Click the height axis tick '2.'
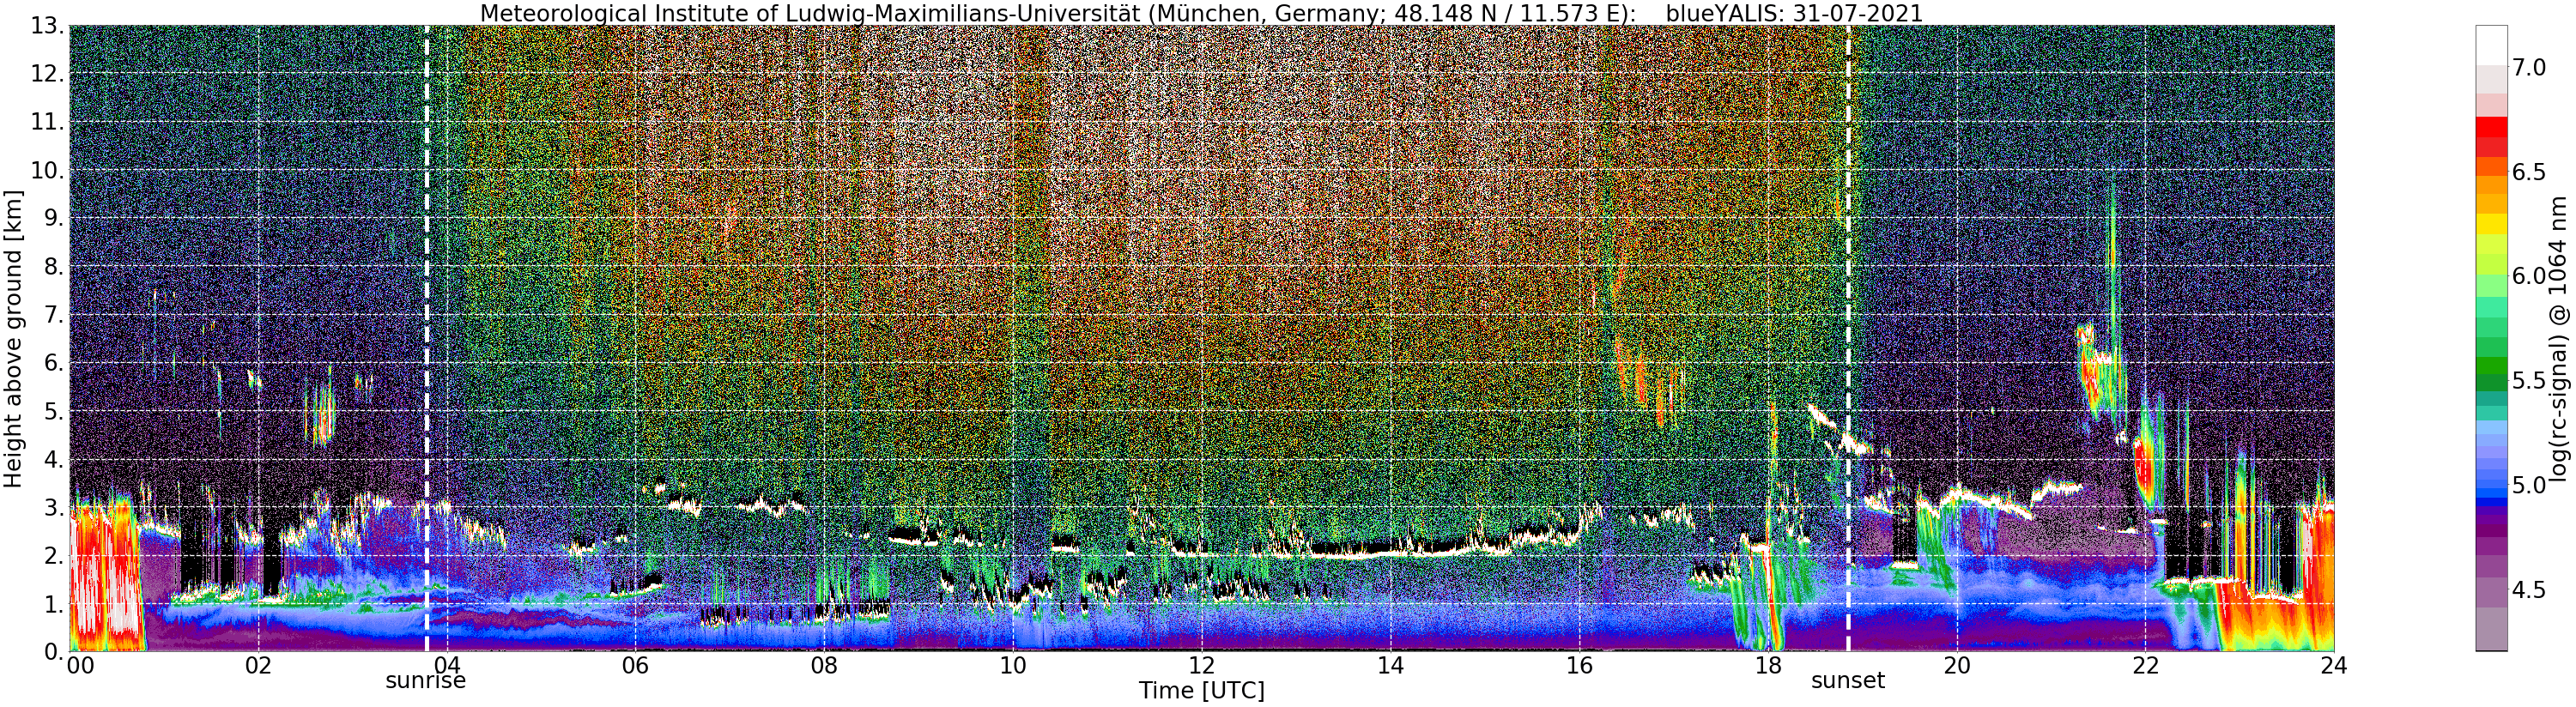 pos(54,556)
